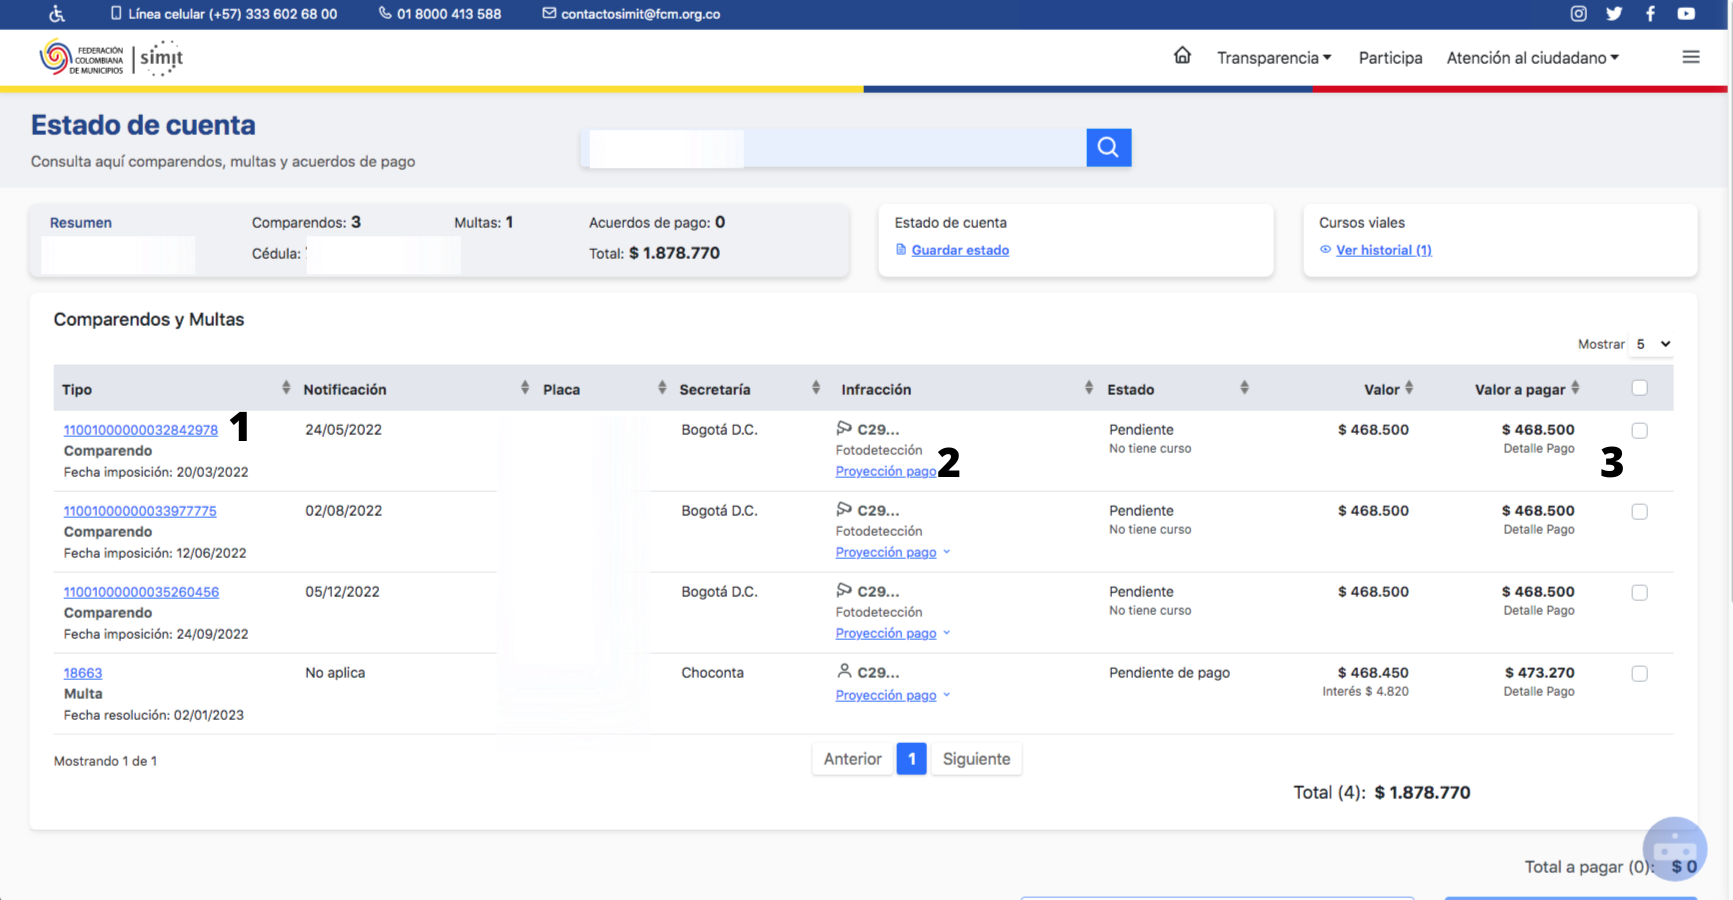Click the Línea celular (+57) 333 602 68 00

click(232, 14)
